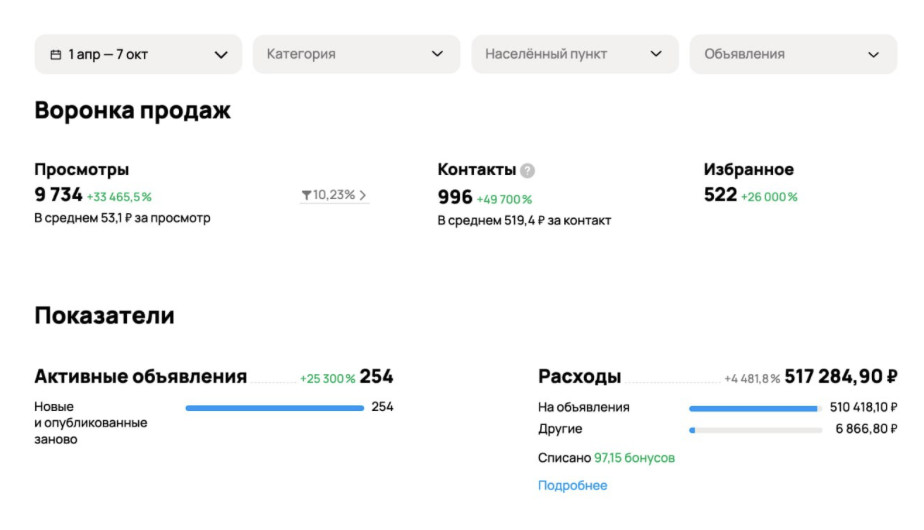
Task: Click the Активные объявления heading
Action: 140,377
